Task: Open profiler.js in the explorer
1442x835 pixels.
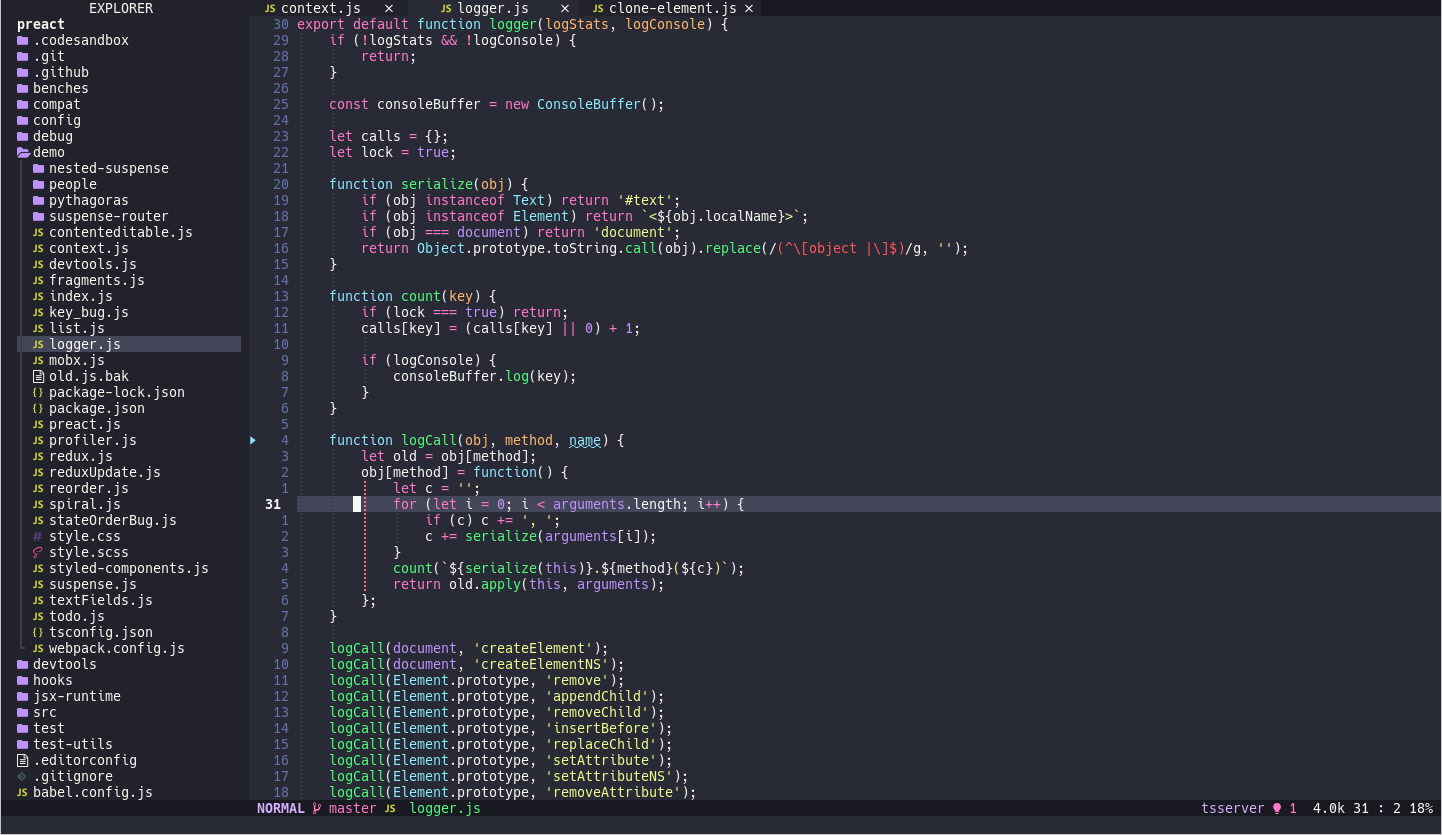Action: point(93,440)
